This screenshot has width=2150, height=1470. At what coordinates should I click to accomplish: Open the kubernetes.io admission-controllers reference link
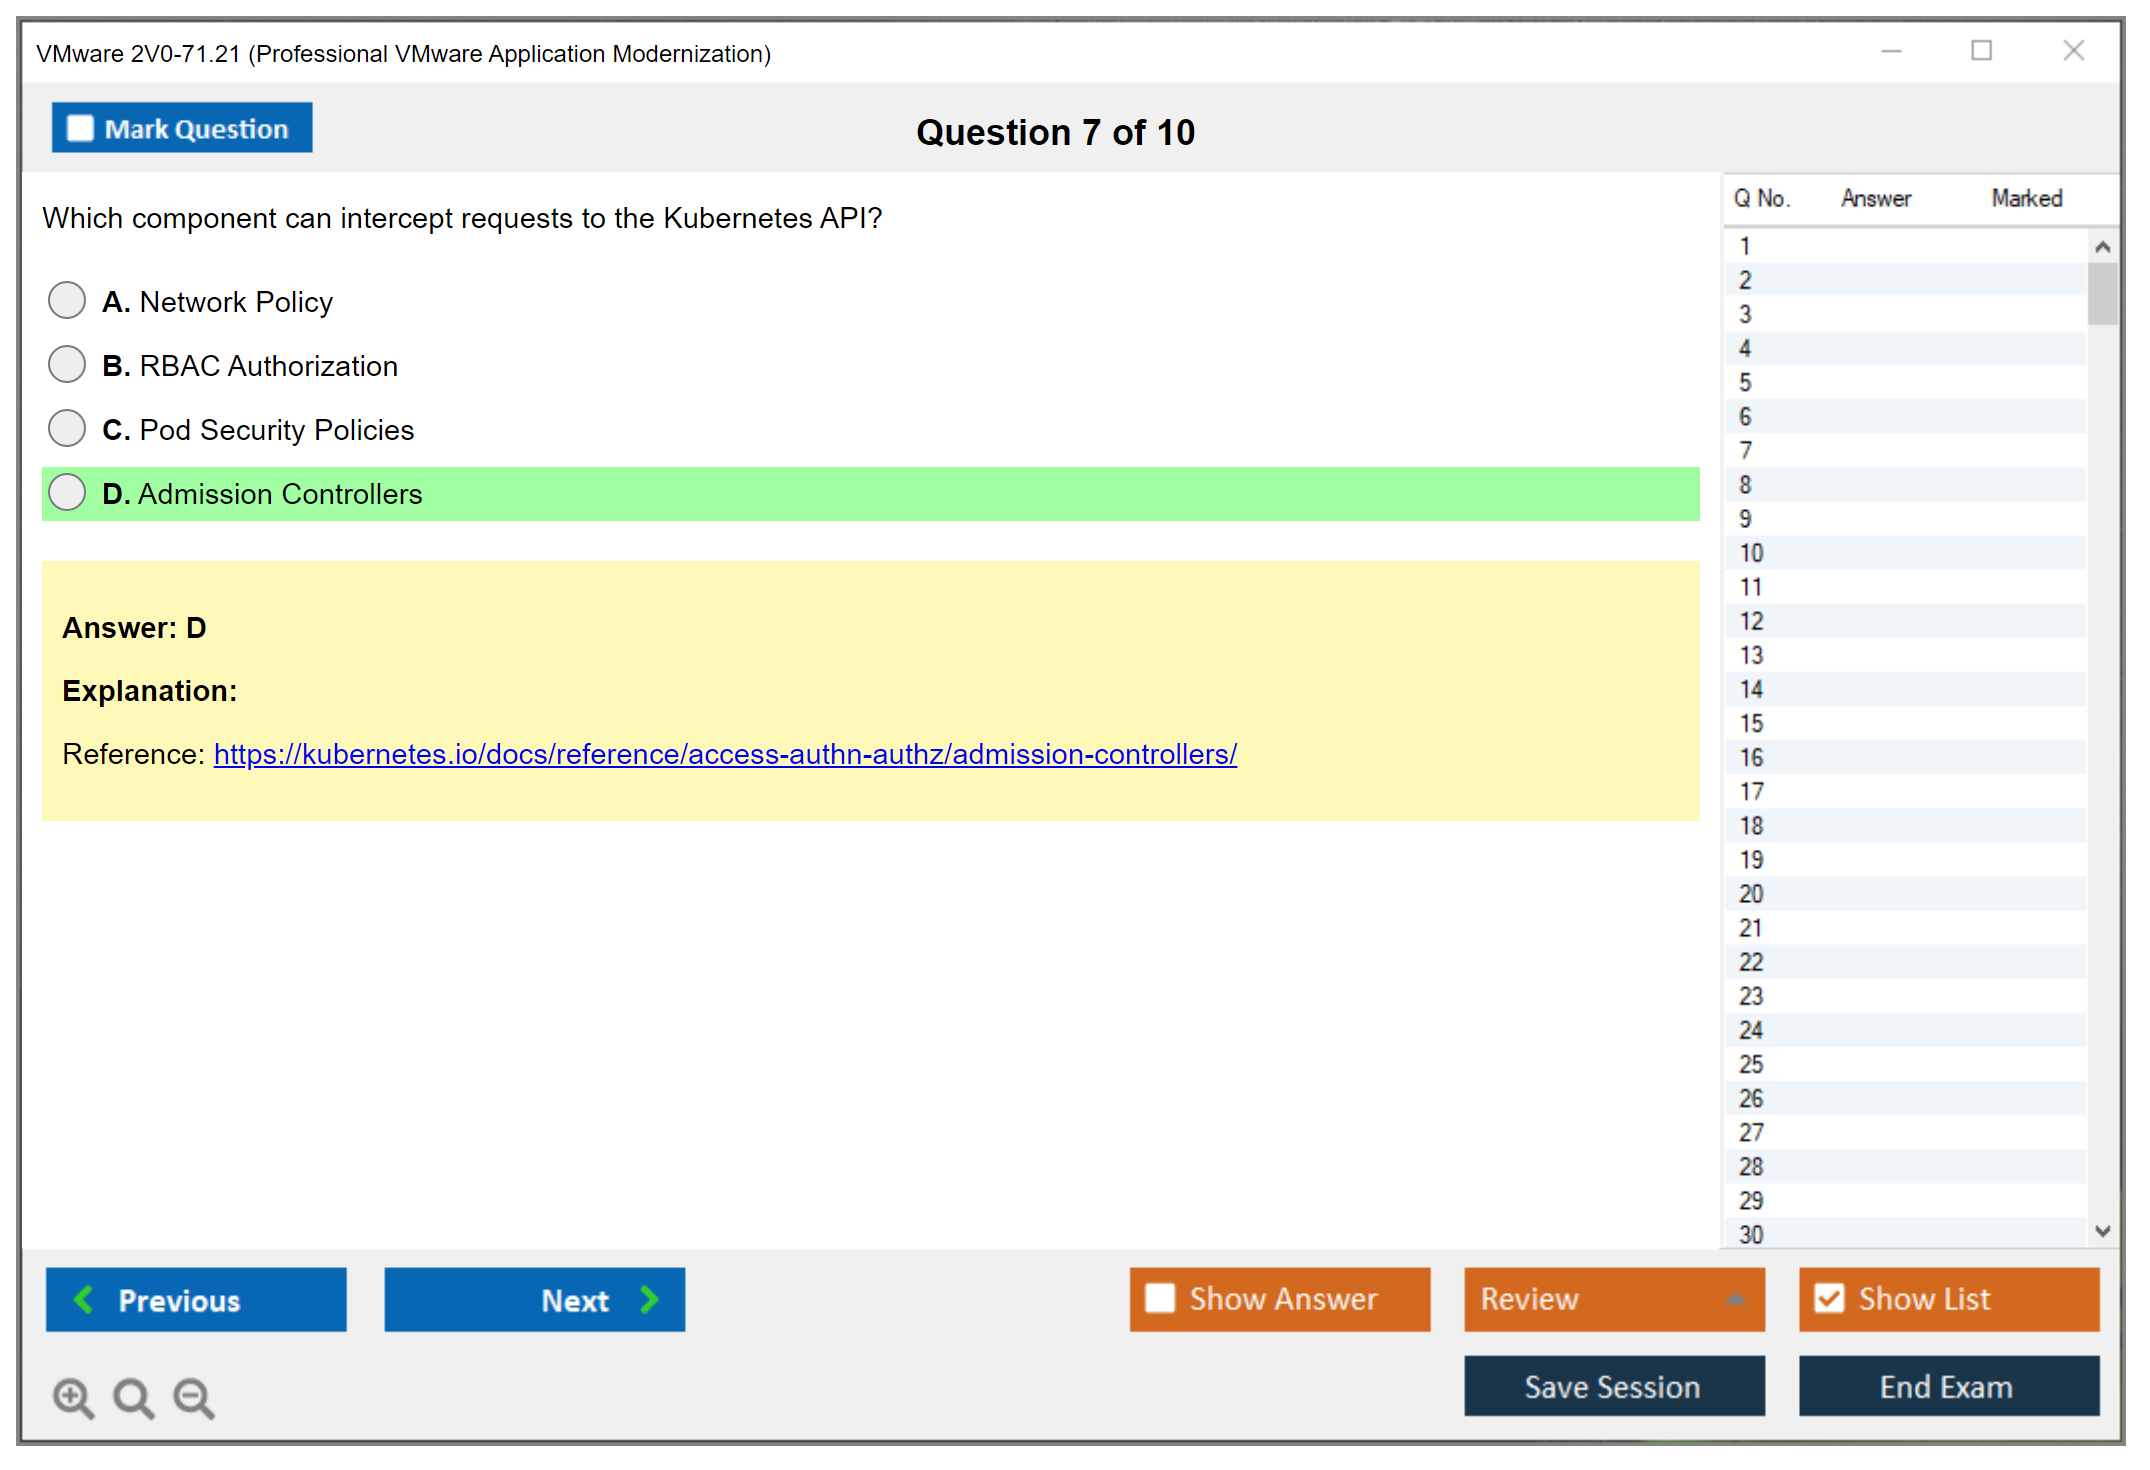tap(725, 754)
